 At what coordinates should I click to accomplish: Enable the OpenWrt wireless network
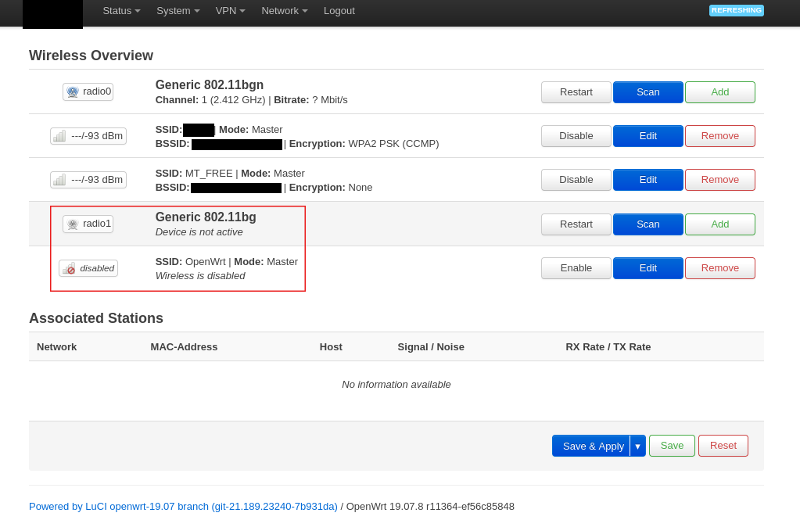click(x=576, y=268)
